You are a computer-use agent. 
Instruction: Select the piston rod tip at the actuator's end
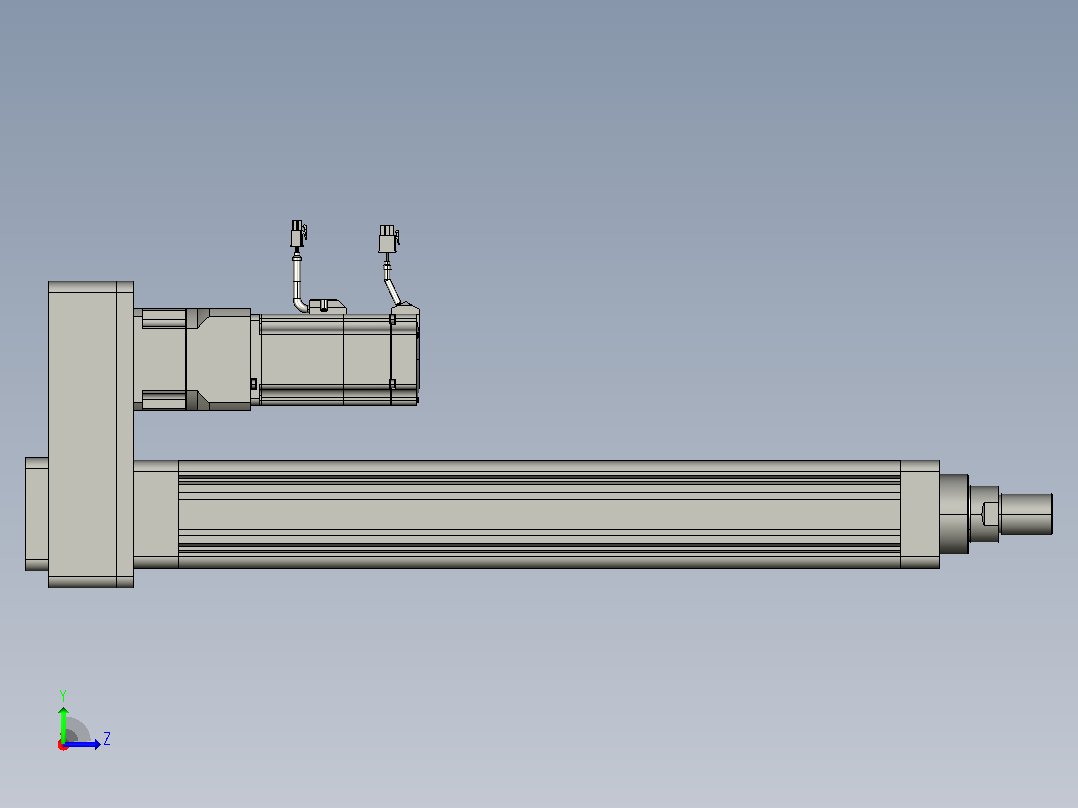tap(1026, 514)
